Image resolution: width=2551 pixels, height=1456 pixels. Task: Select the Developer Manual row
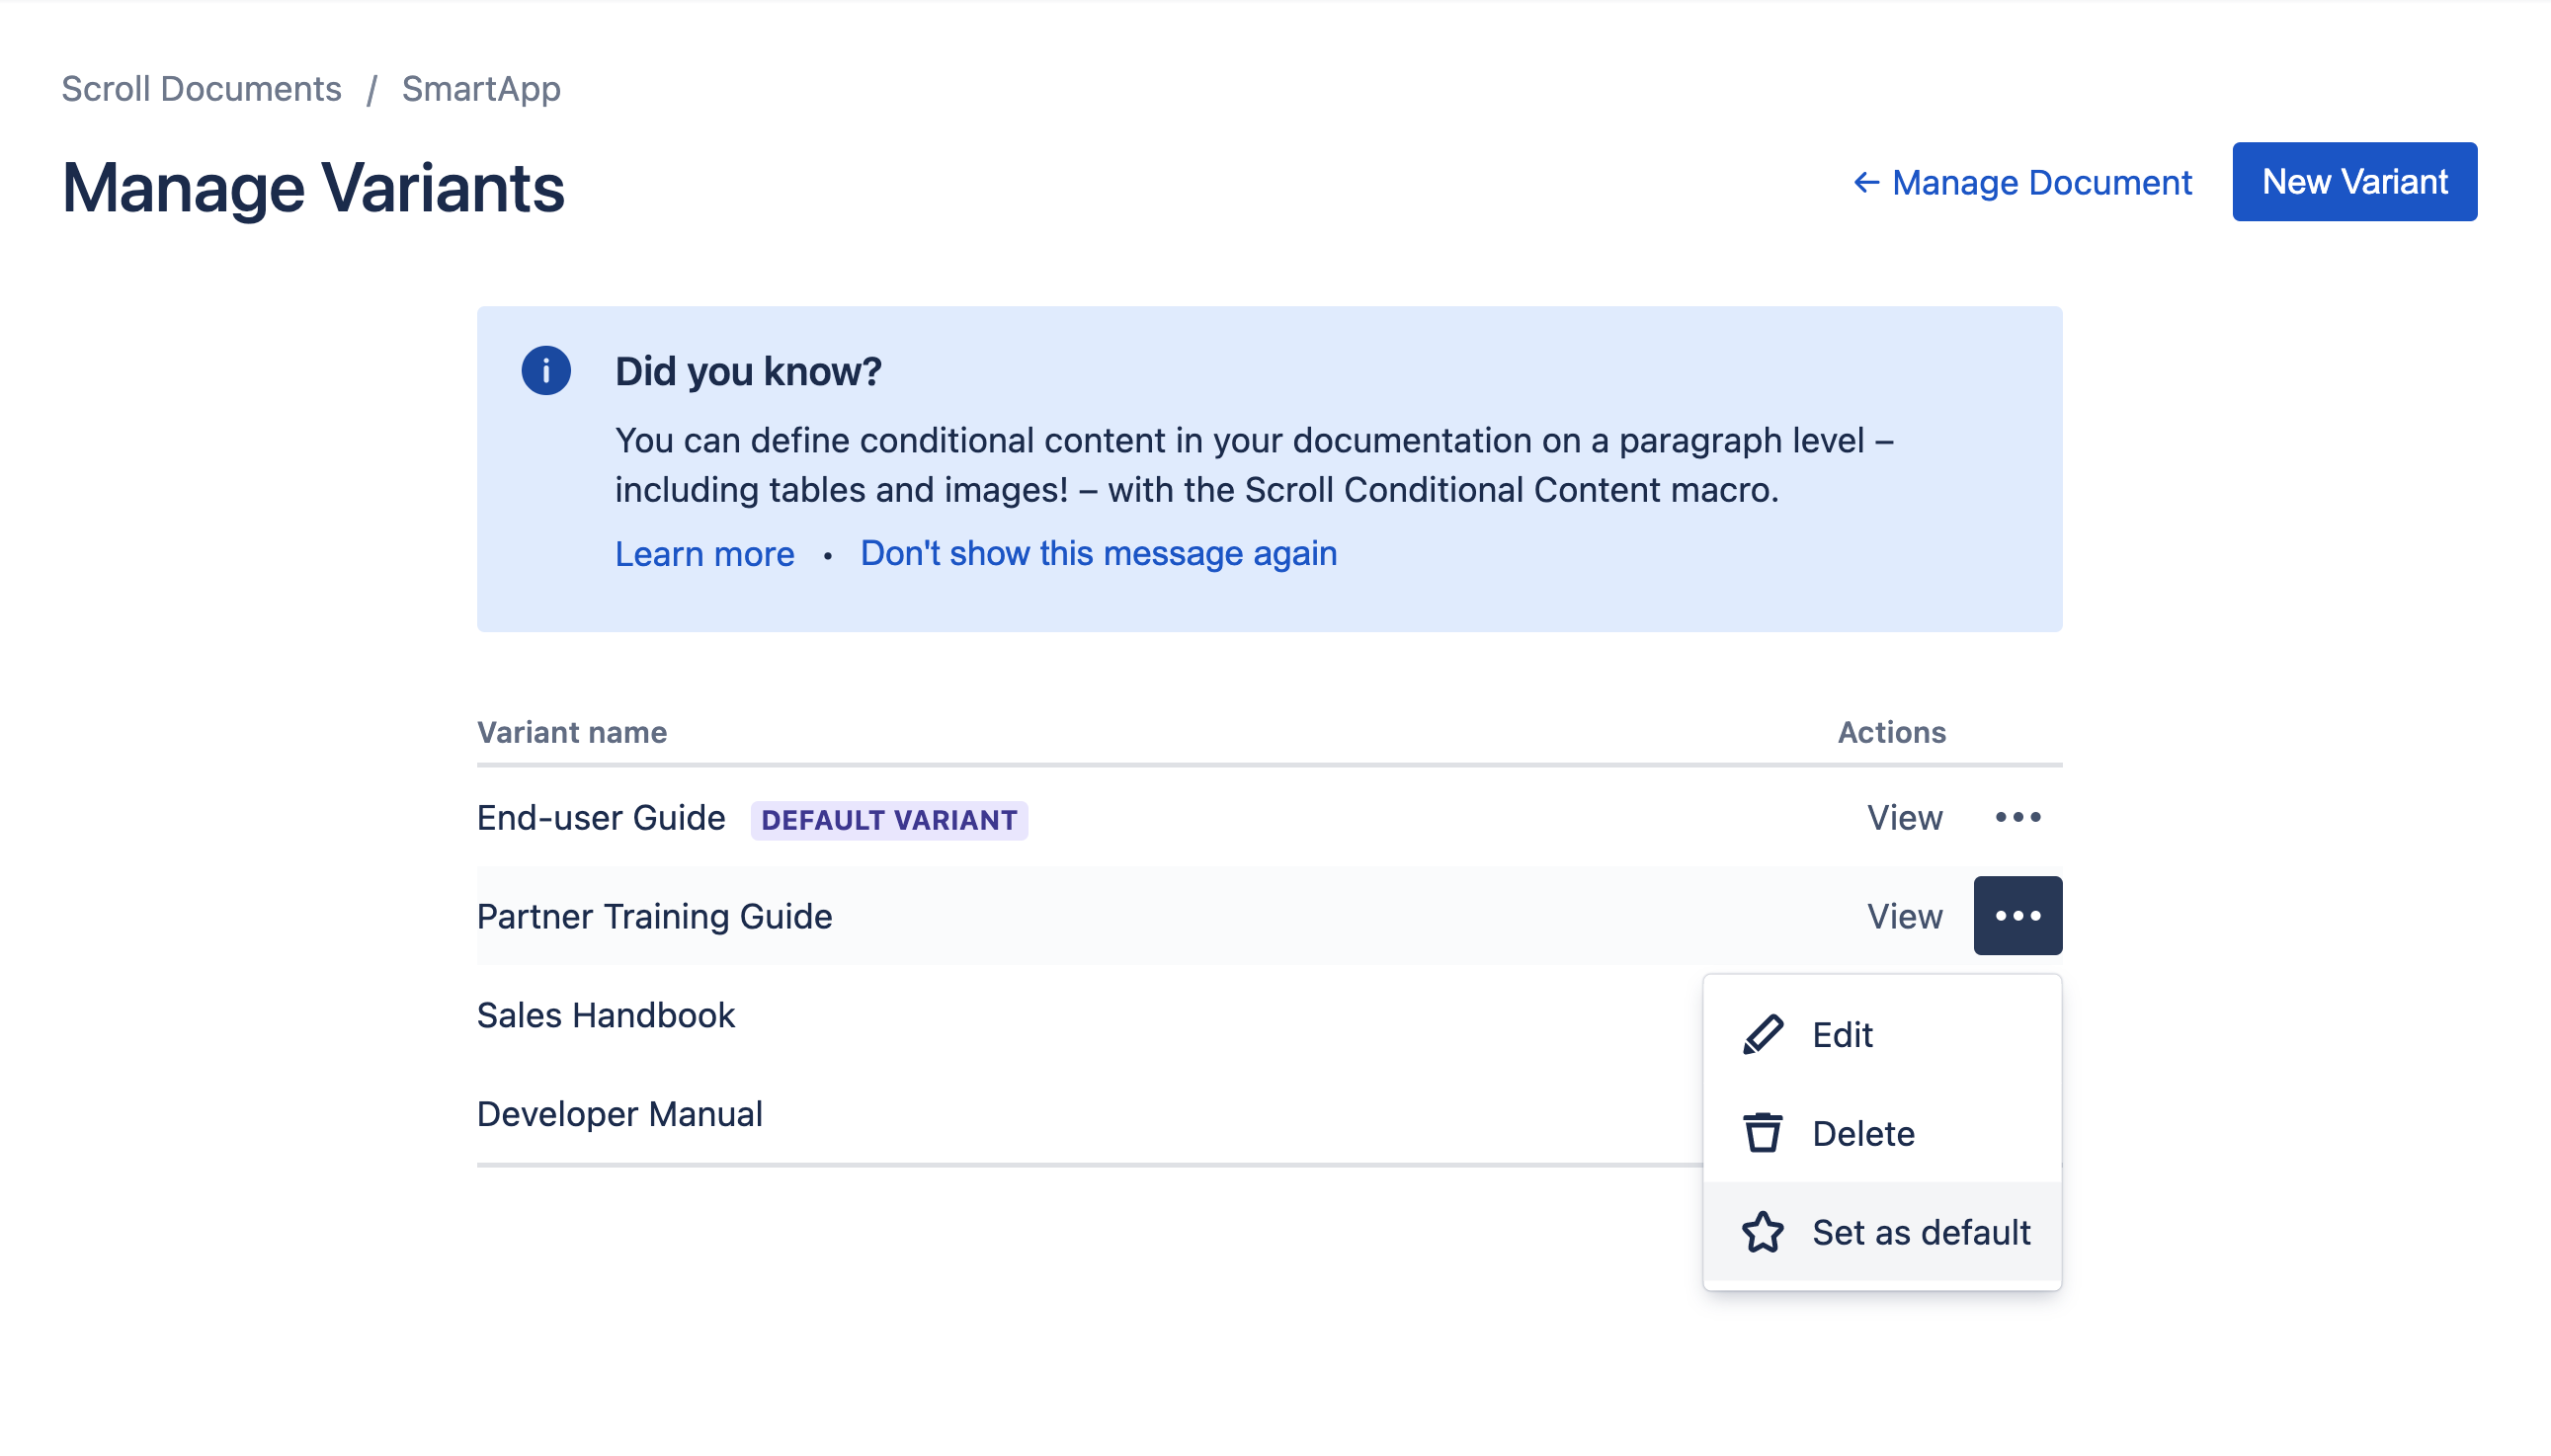pyautogui.click(x=619, y=1114)
